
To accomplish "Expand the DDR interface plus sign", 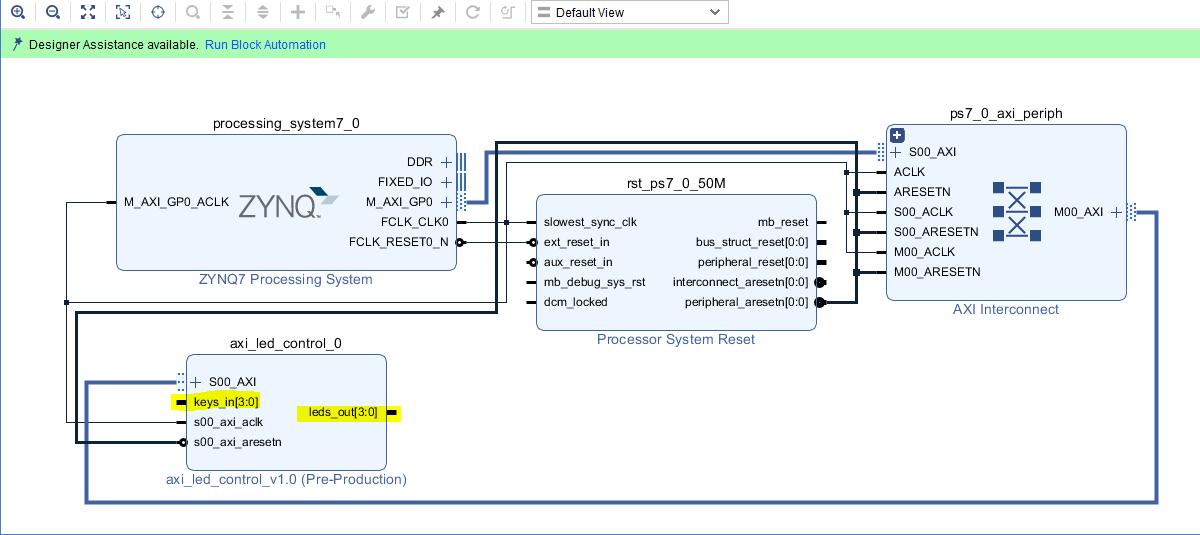I will click(446, 161).
